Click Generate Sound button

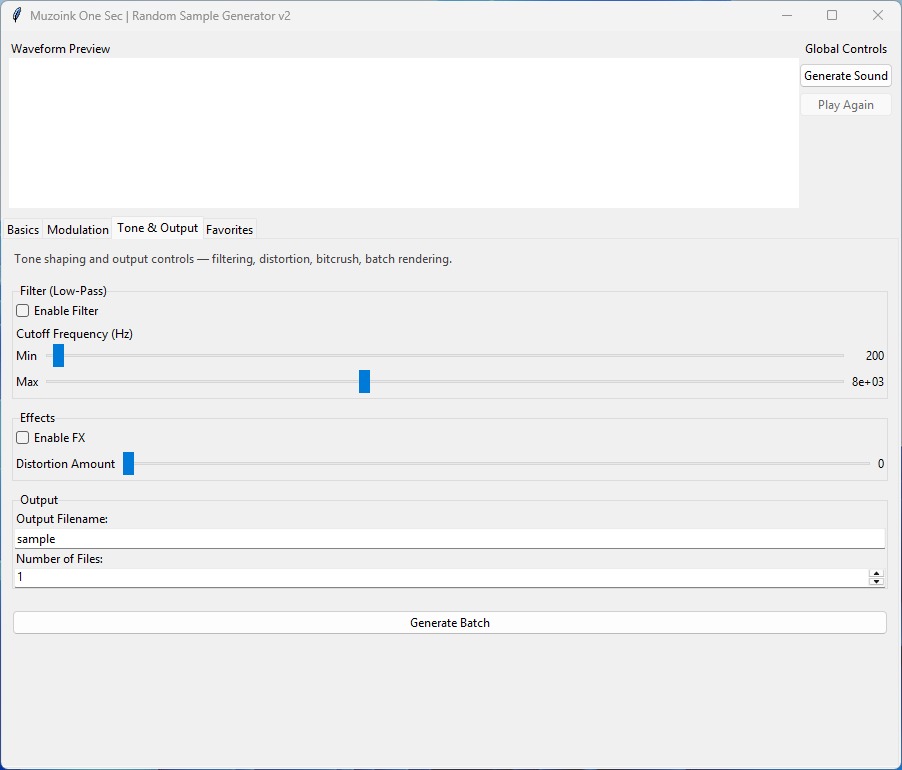846,76
